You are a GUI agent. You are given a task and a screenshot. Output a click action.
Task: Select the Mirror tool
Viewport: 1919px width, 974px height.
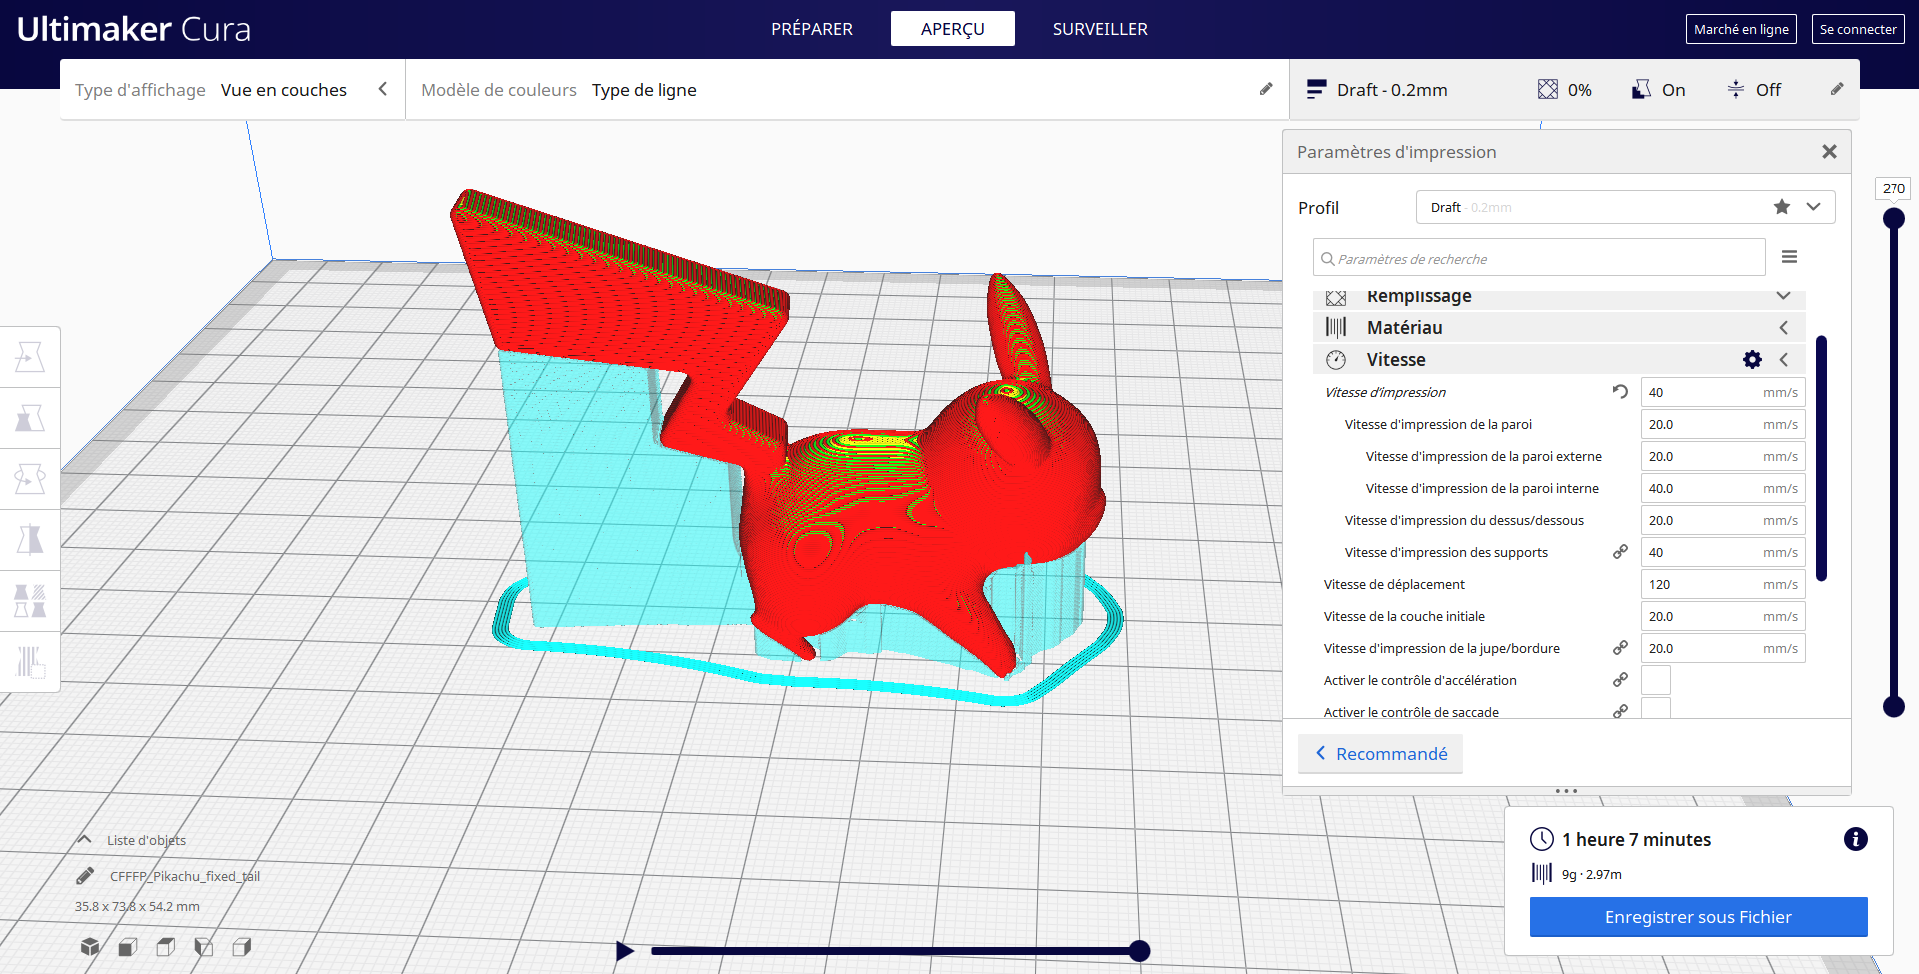tap(30, 539)
